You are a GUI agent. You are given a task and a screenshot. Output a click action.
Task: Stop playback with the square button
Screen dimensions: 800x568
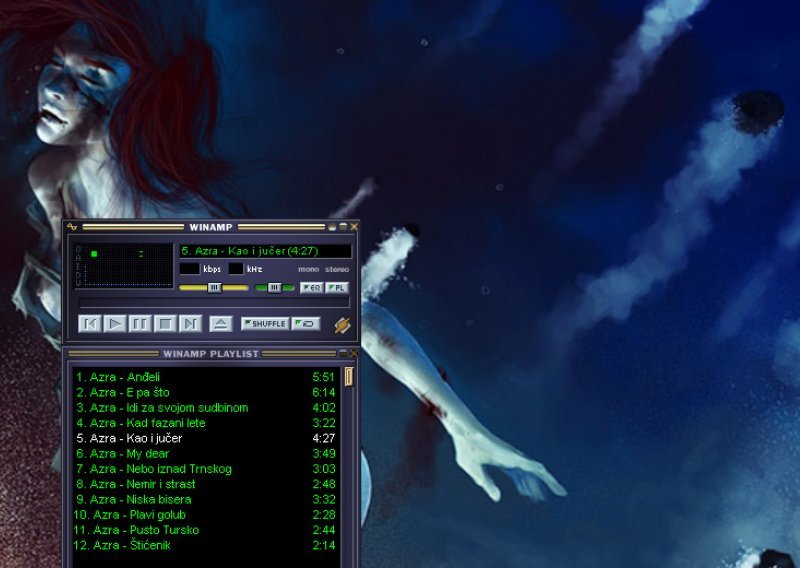[x=165, y=324]
